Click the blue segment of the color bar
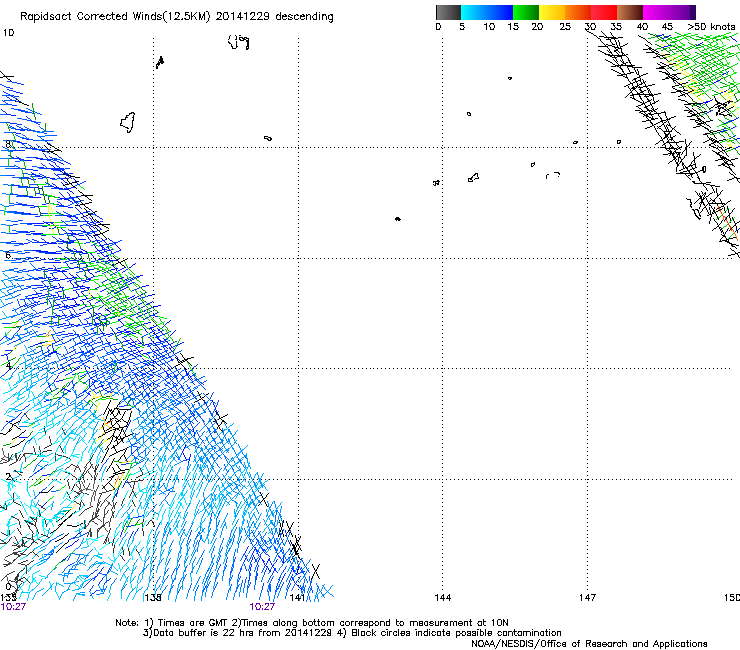 (x=487, y=12)
